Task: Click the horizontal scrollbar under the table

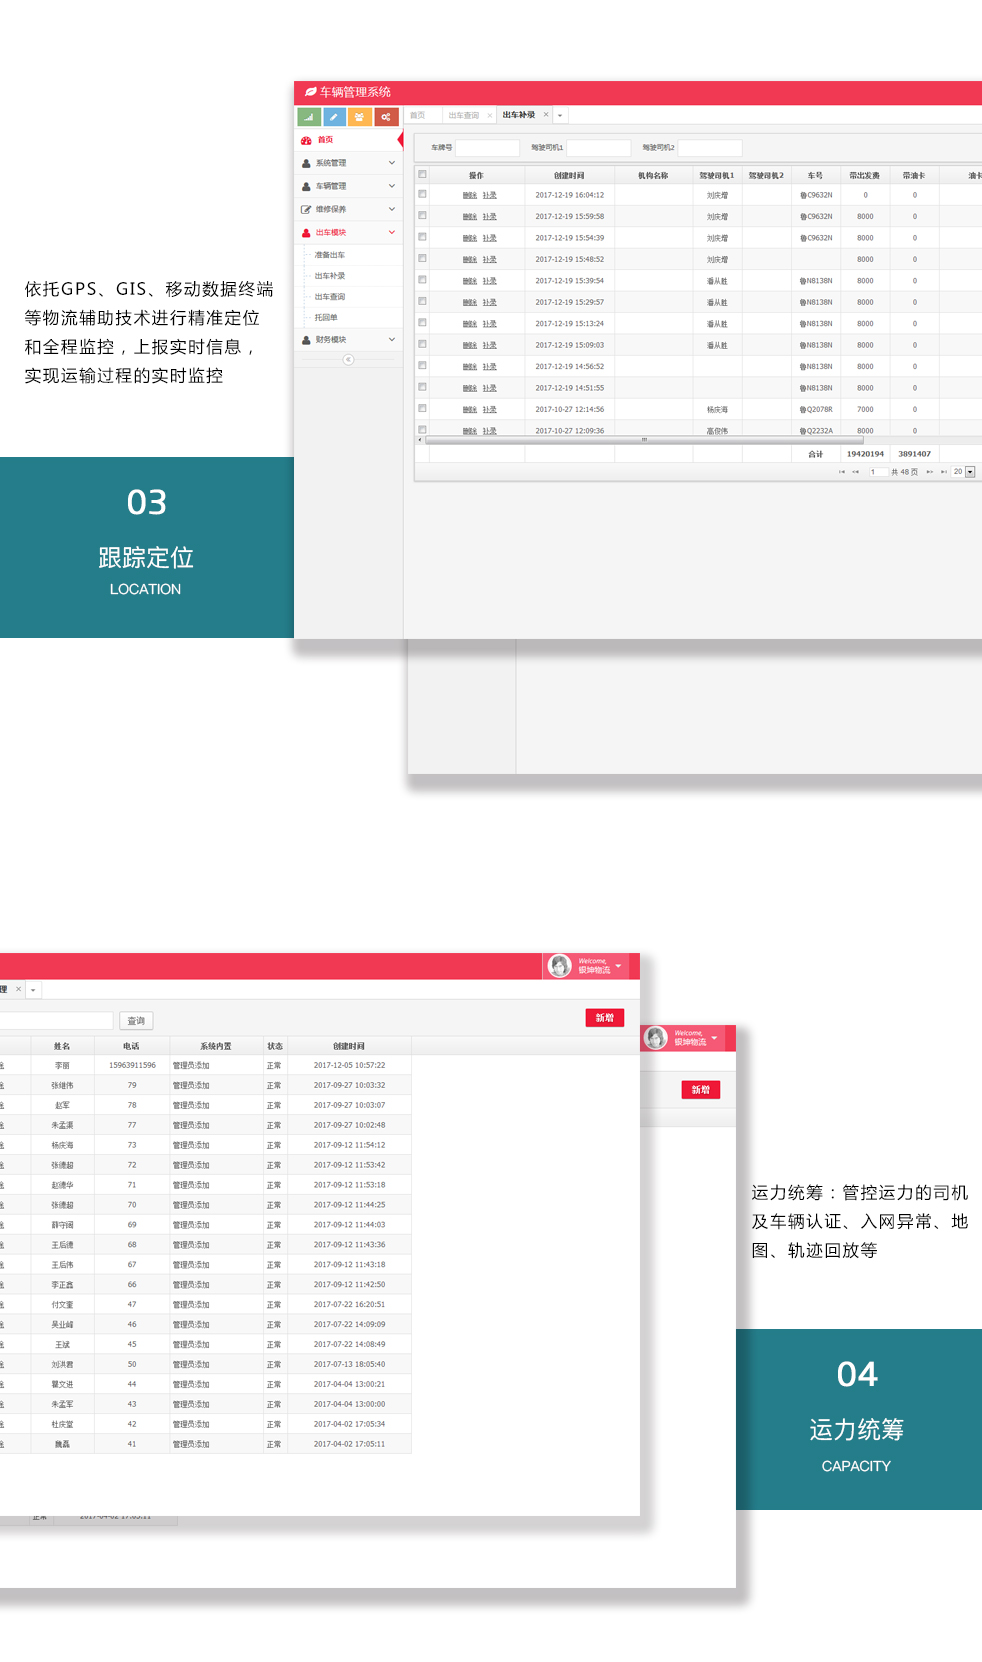Action: pyautogui.click(x=644, y=439)
